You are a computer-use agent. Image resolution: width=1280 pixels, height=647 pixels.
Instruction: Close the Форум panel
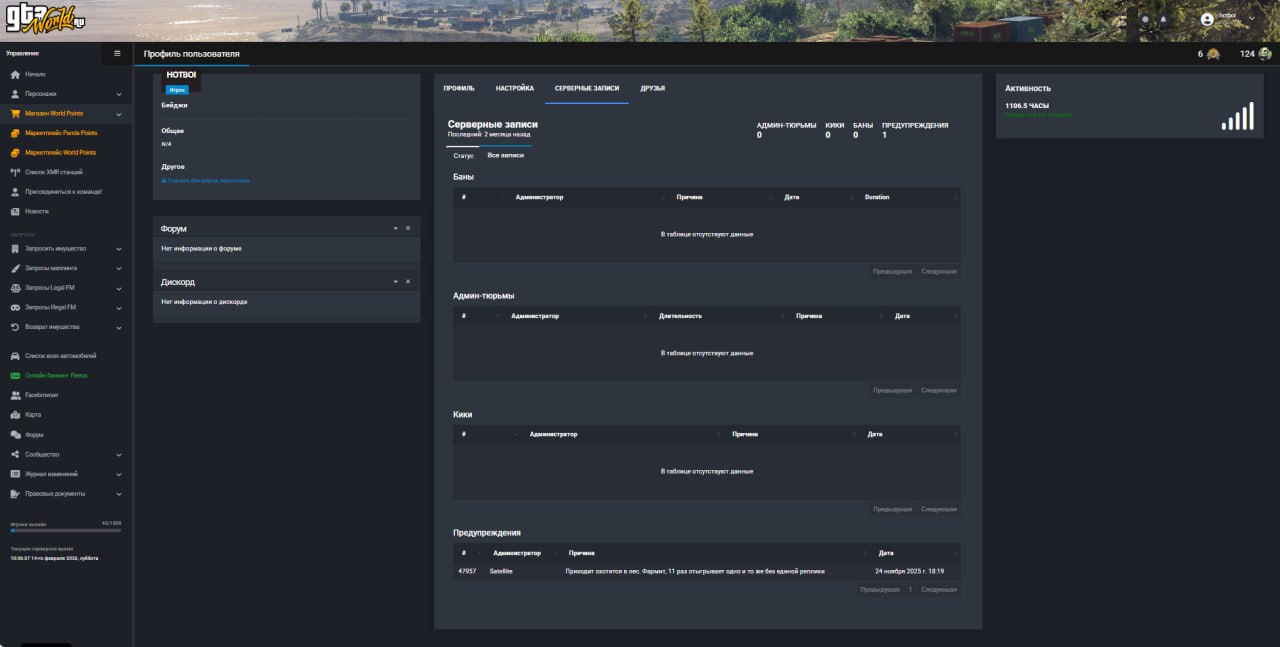pos(408,229)
